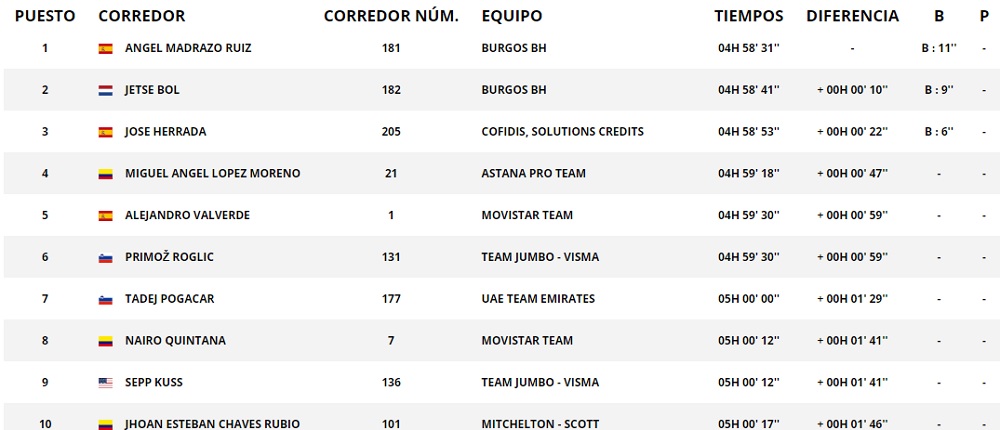
Task: Click the DIFERENCIA column header
Action: 852,16
